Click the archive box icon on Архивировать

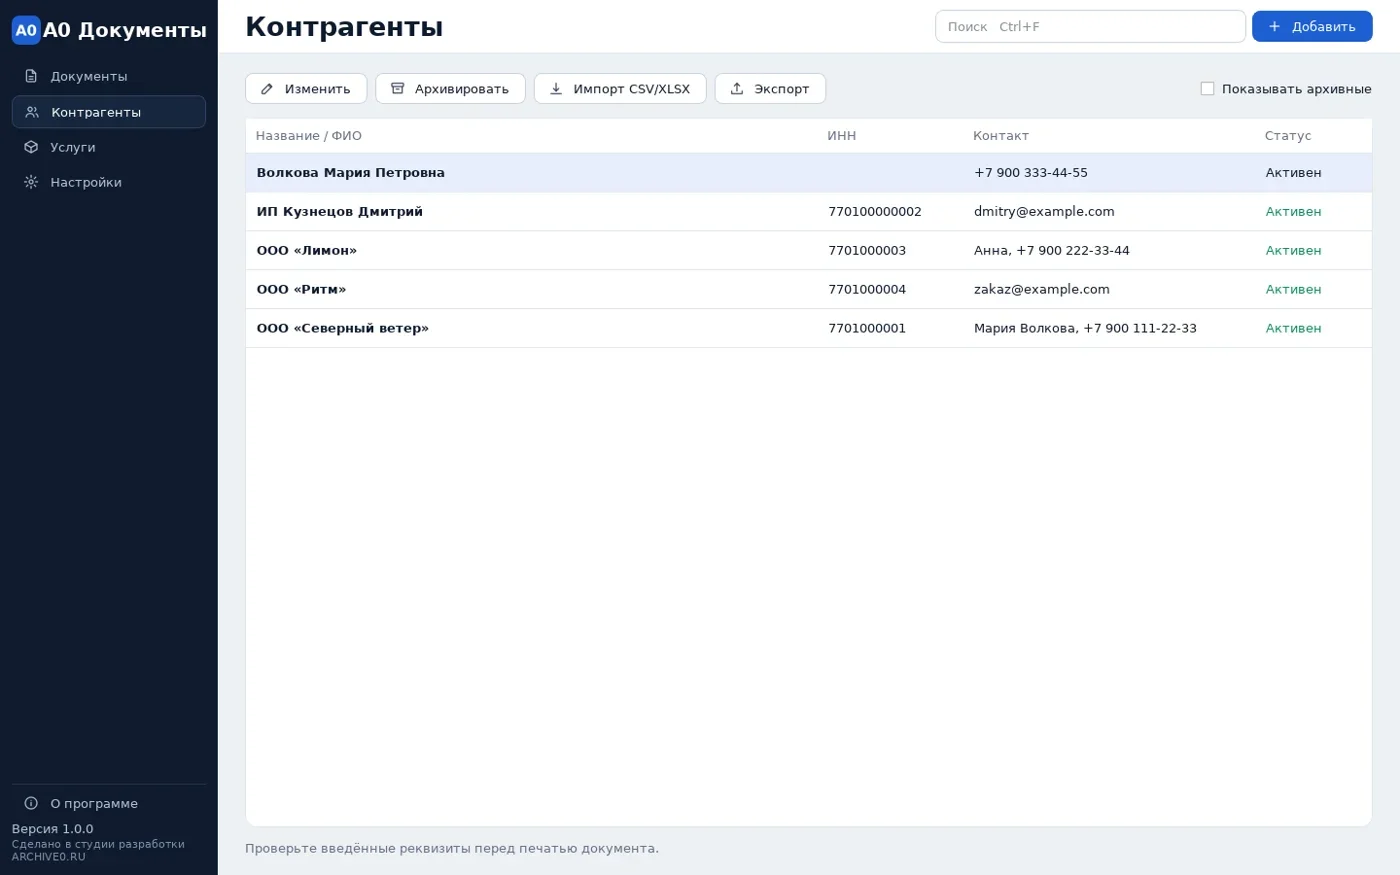397,89
